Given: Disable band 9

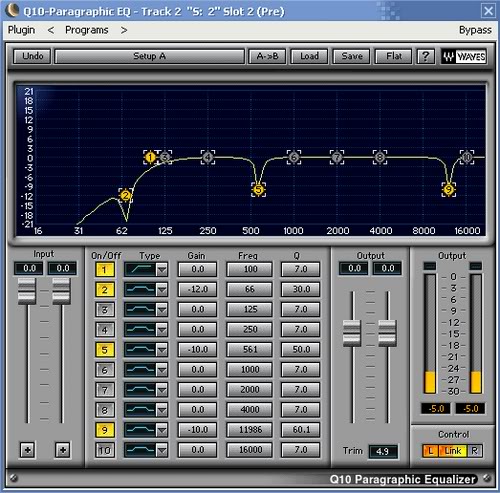Looking at the screenshot, I should [x=105, y=430].
